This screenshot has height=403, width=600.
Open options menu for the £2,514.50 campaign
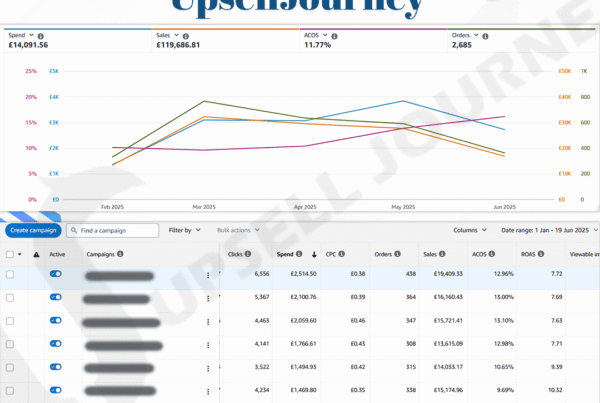coord(208,275)
